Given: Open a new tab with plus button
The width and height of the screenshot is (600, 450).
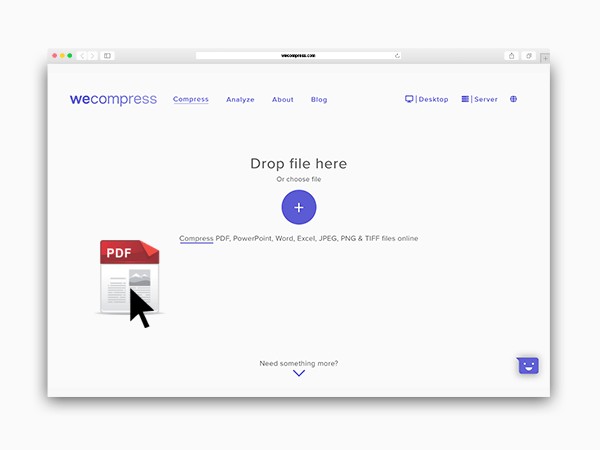Looking at the screenshot, I should 545,58.
